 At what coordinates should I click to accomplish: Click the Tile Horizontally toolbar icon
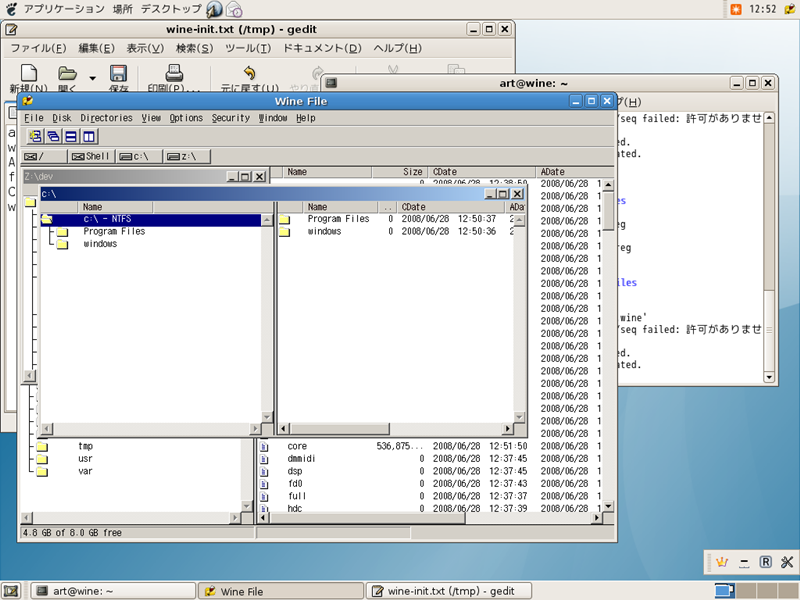[71, 136]
